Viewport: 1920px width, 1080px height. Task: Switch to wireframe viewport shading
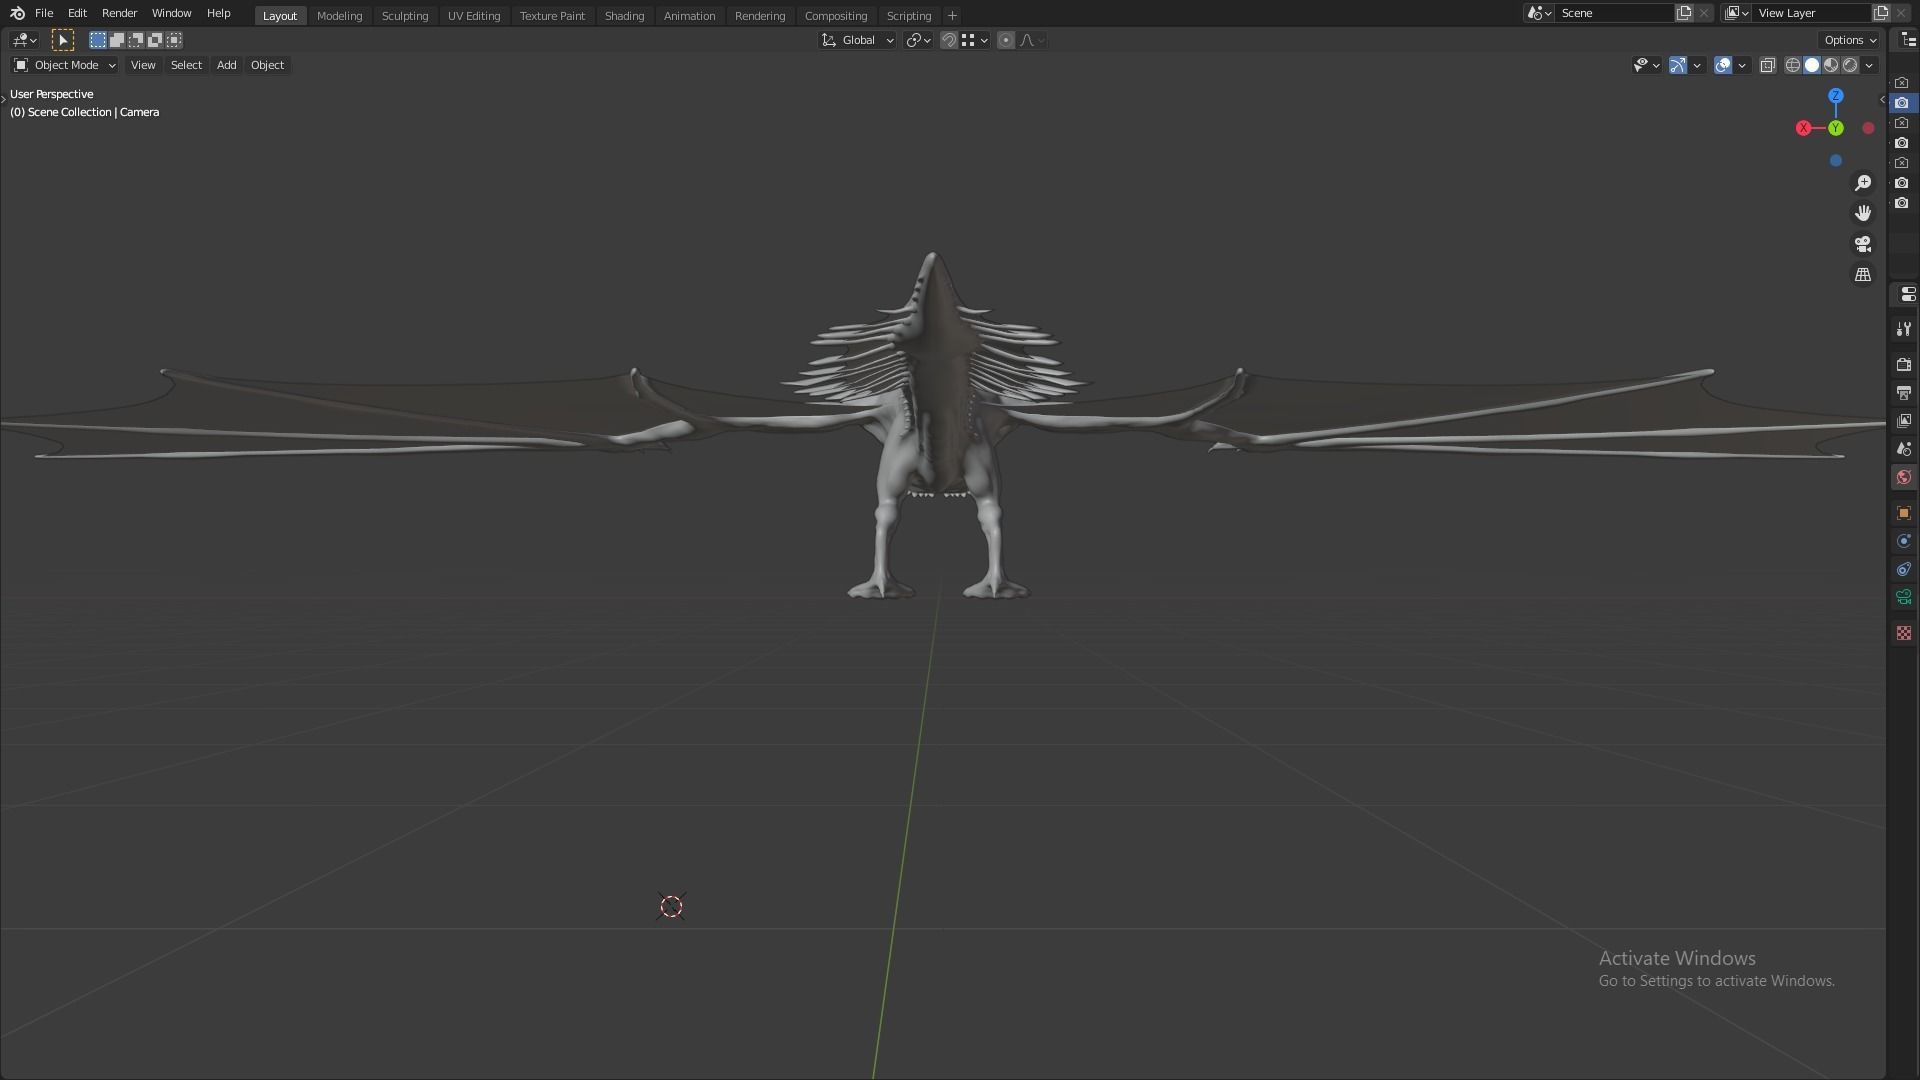pos(1793,65)
